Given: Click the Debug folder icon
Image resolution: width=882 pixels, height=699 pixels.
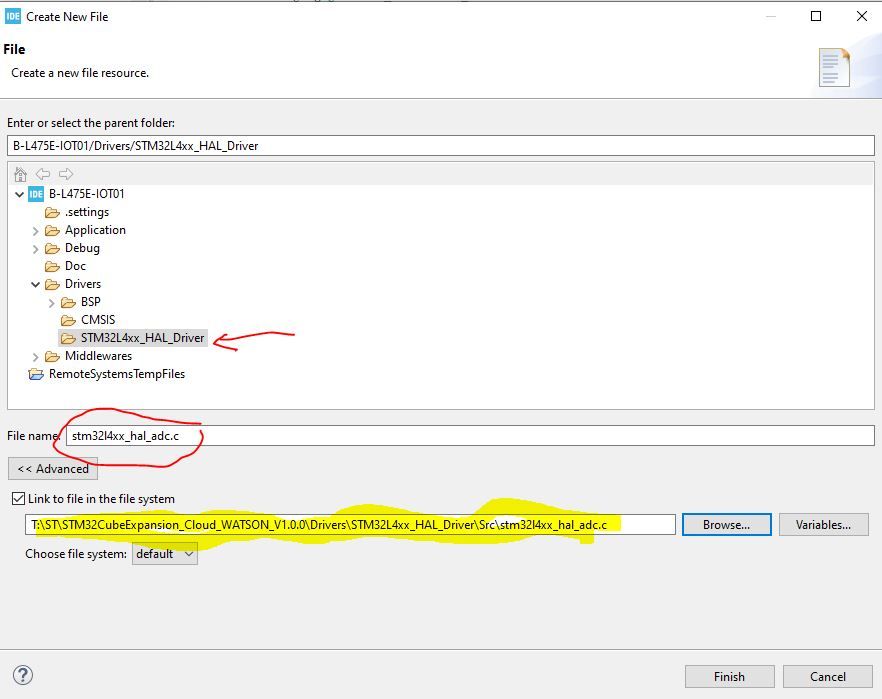Looking at the screenshot, I should 52,249.
